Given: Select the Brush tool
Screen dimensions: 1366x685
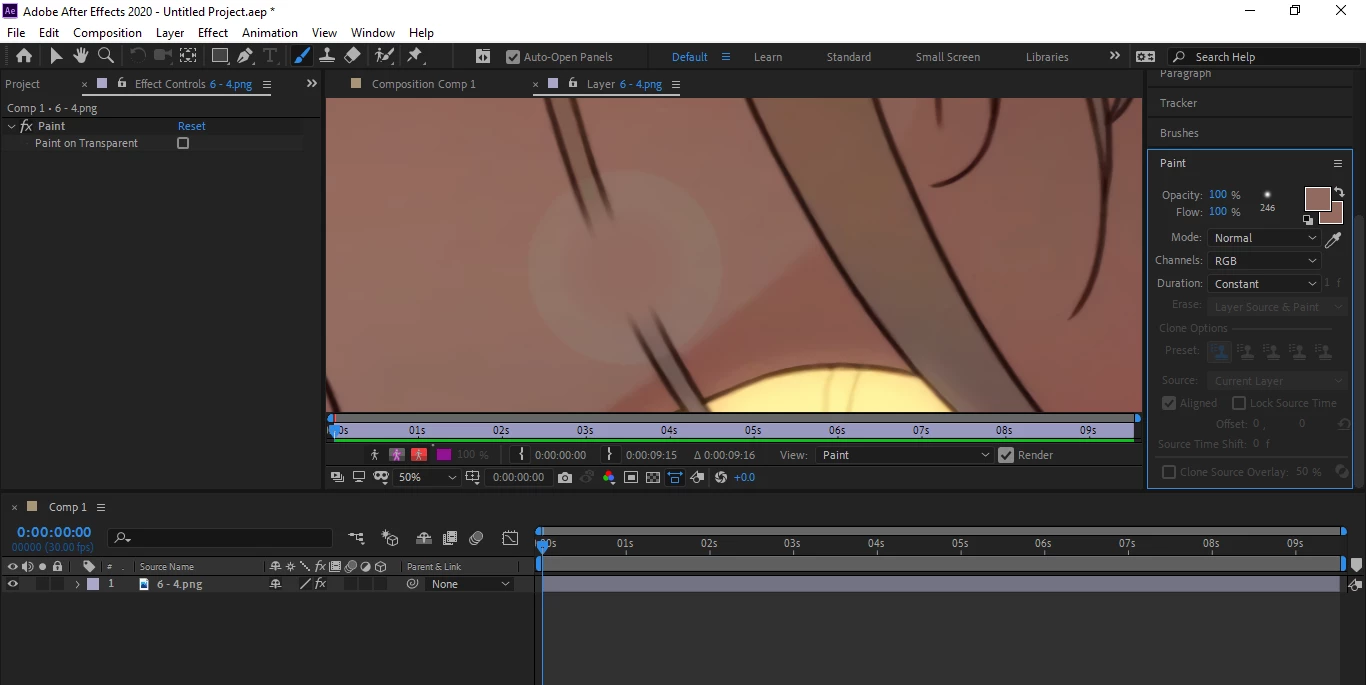Looking at the screenshot, I should tap(301, 56).
